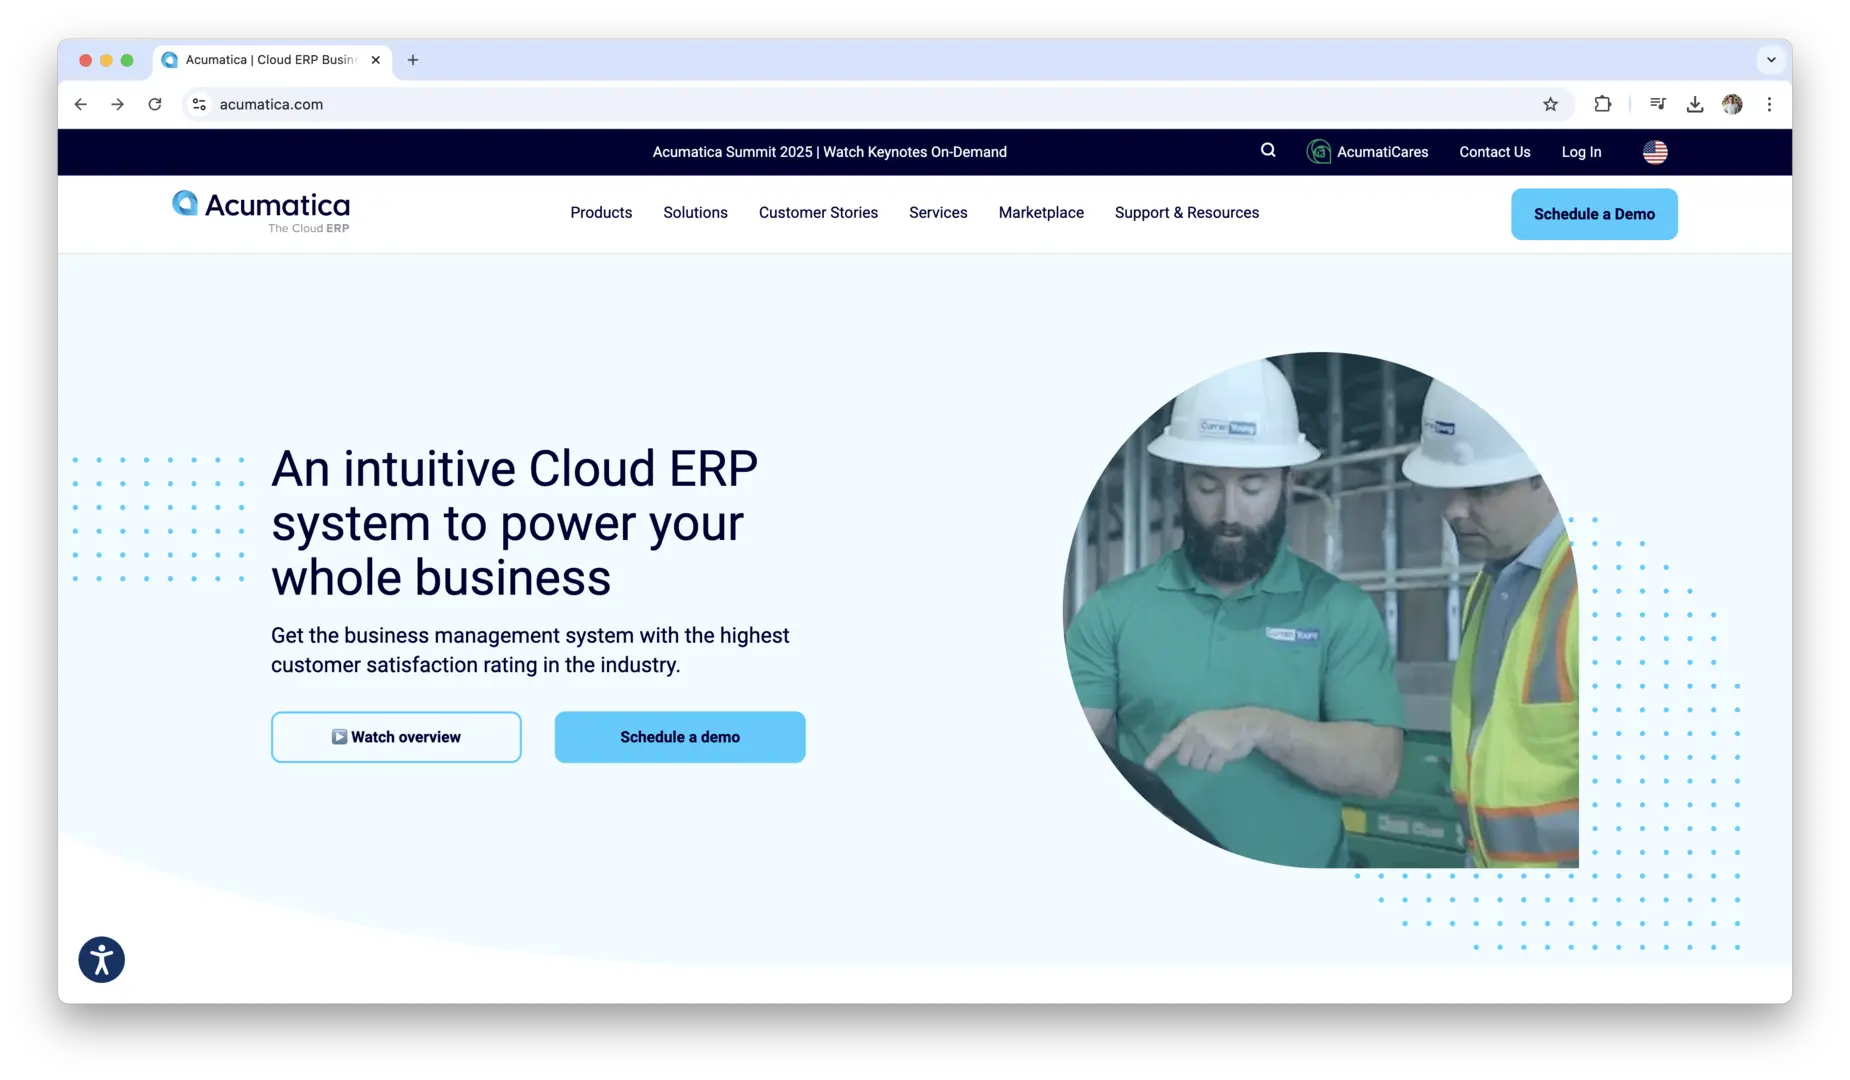Open the accessibility widget icon
Image resolution: width=1850 pixels, height=1080 pixels.
(102, 960)
